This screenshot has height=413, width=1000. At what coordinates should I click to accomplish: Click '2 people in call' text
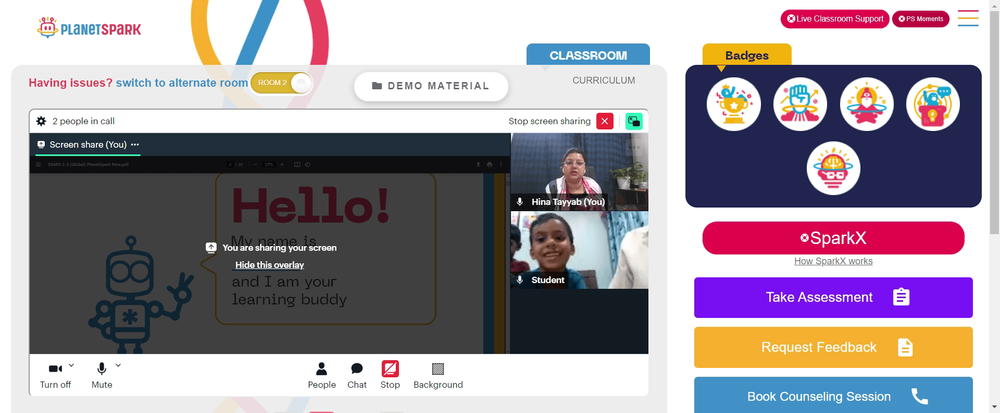(x=84, y=121)
